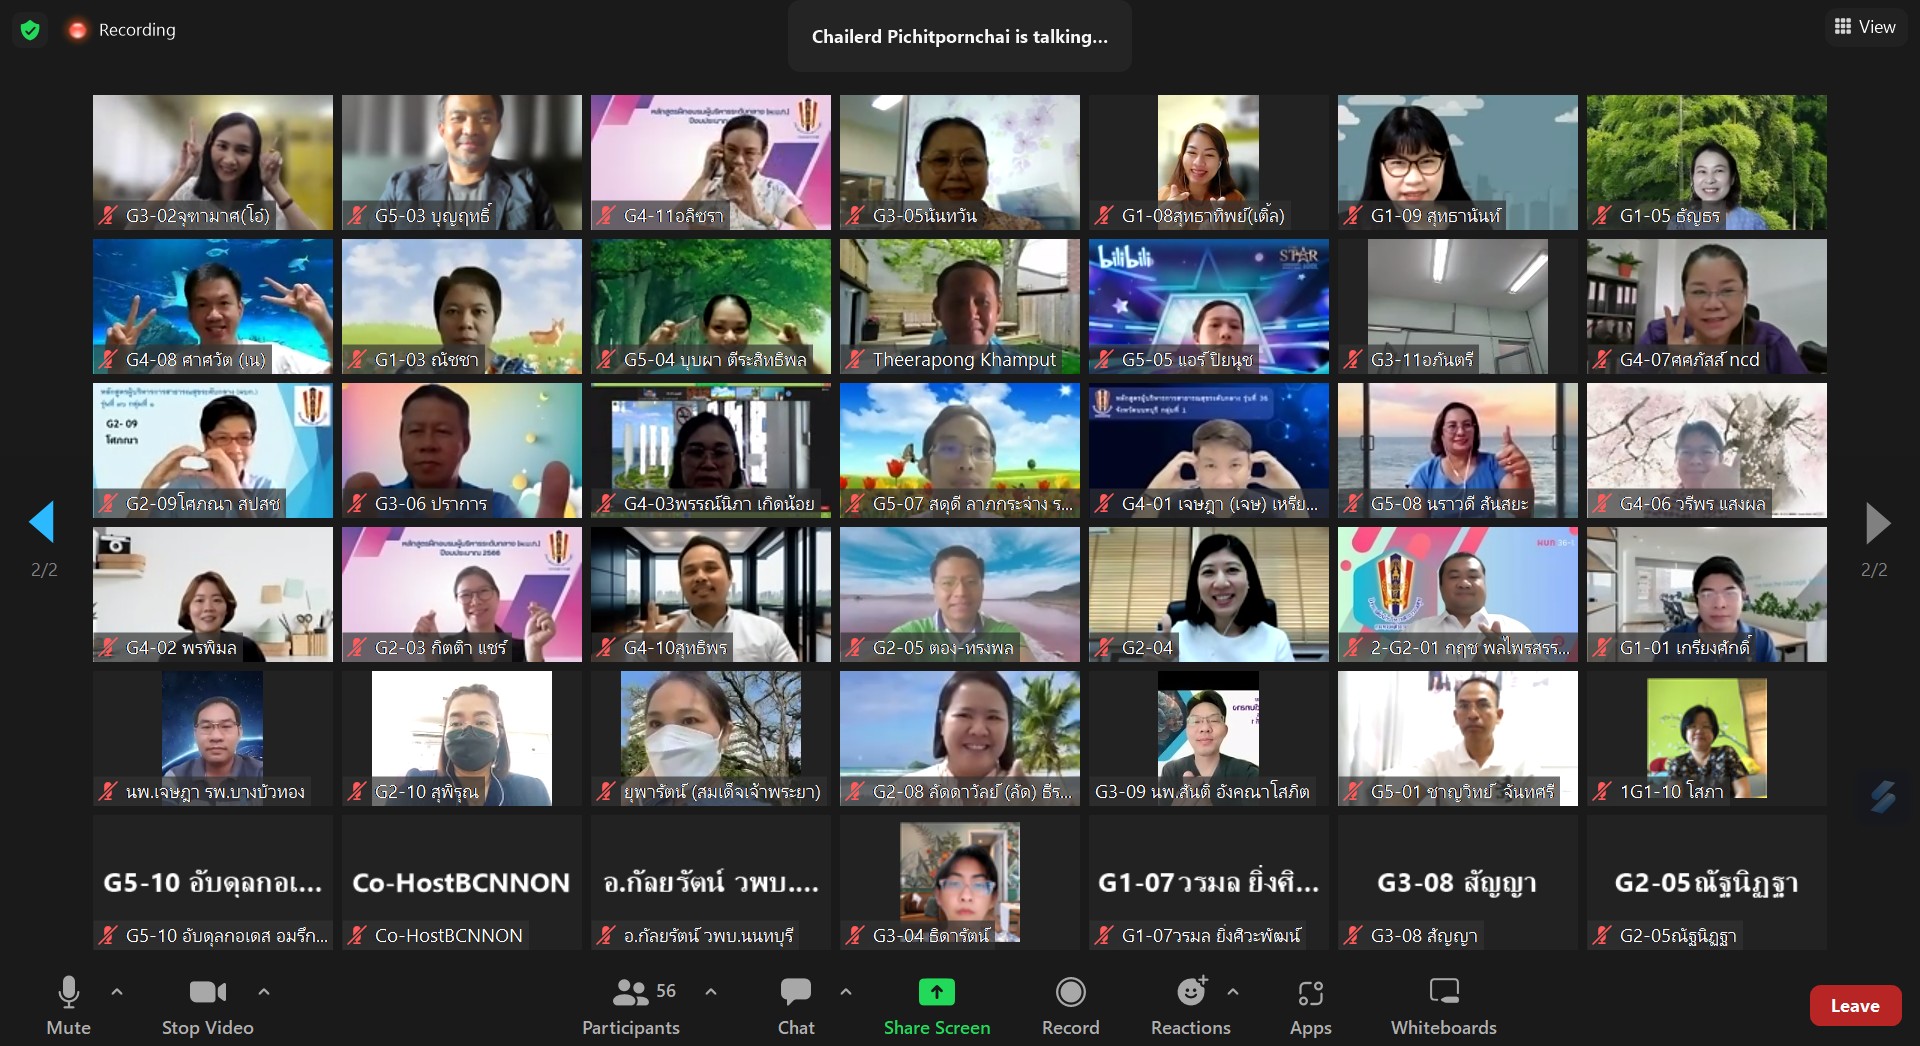Expand audio options caret beside Mute
Screen dimensions: 1920x1046
point(117,992)
